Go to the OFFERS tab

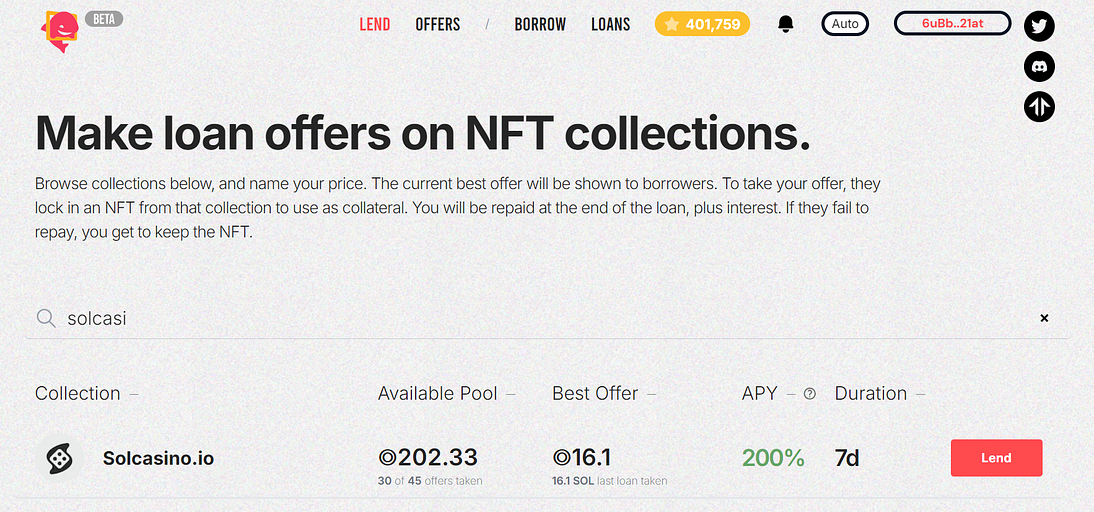click(438, 24)
